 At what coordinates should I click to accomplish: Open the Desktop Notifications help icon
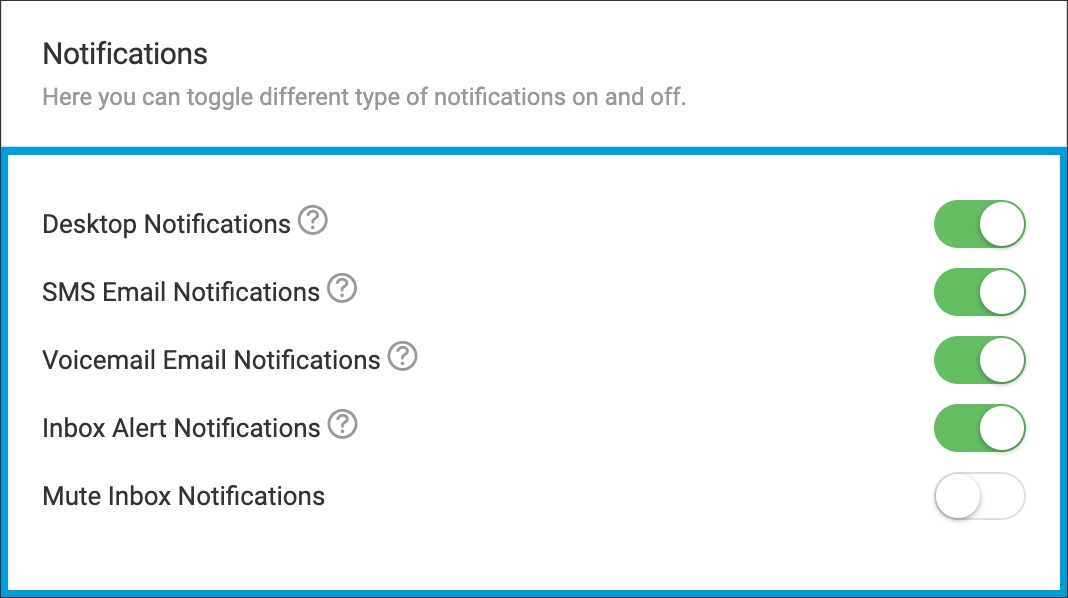(313, 221)
